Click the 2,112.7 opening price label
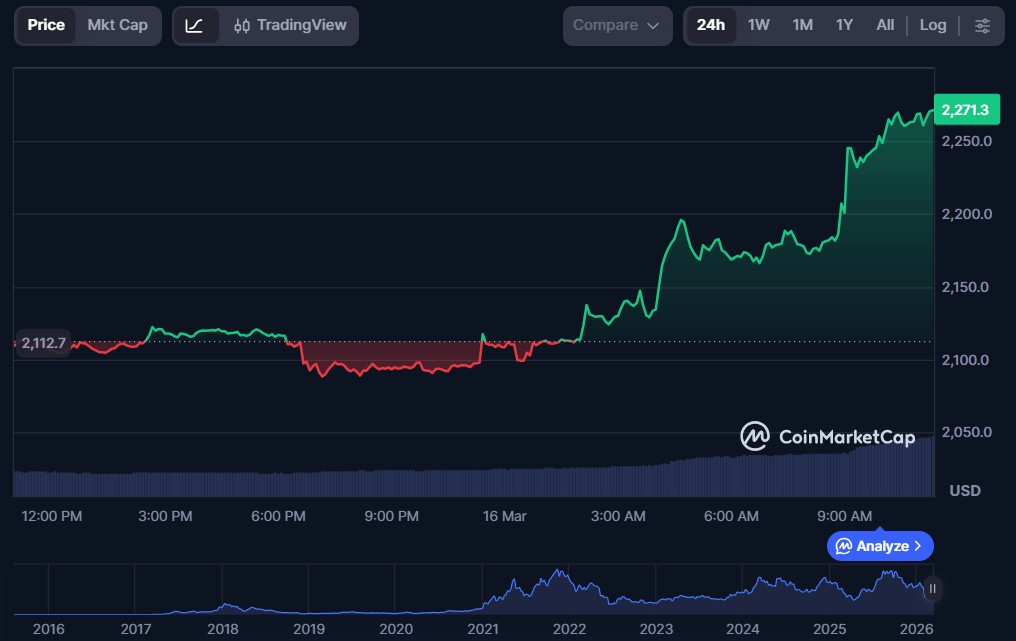Image resolution: width=1016 pixels, height=641 pixels. coord(42,343)
